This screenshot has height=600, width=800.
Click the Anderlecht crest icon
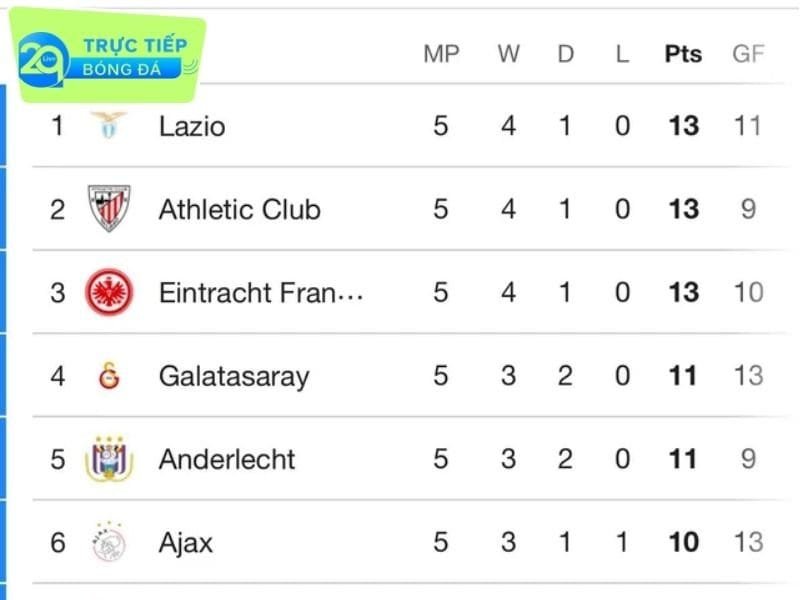click(109, 458)
